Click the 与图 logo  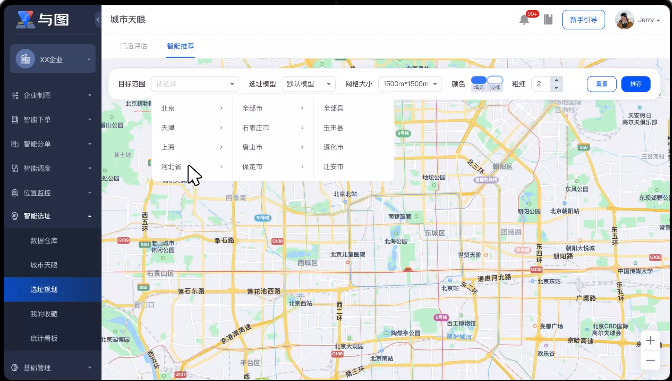pos(42,19)
